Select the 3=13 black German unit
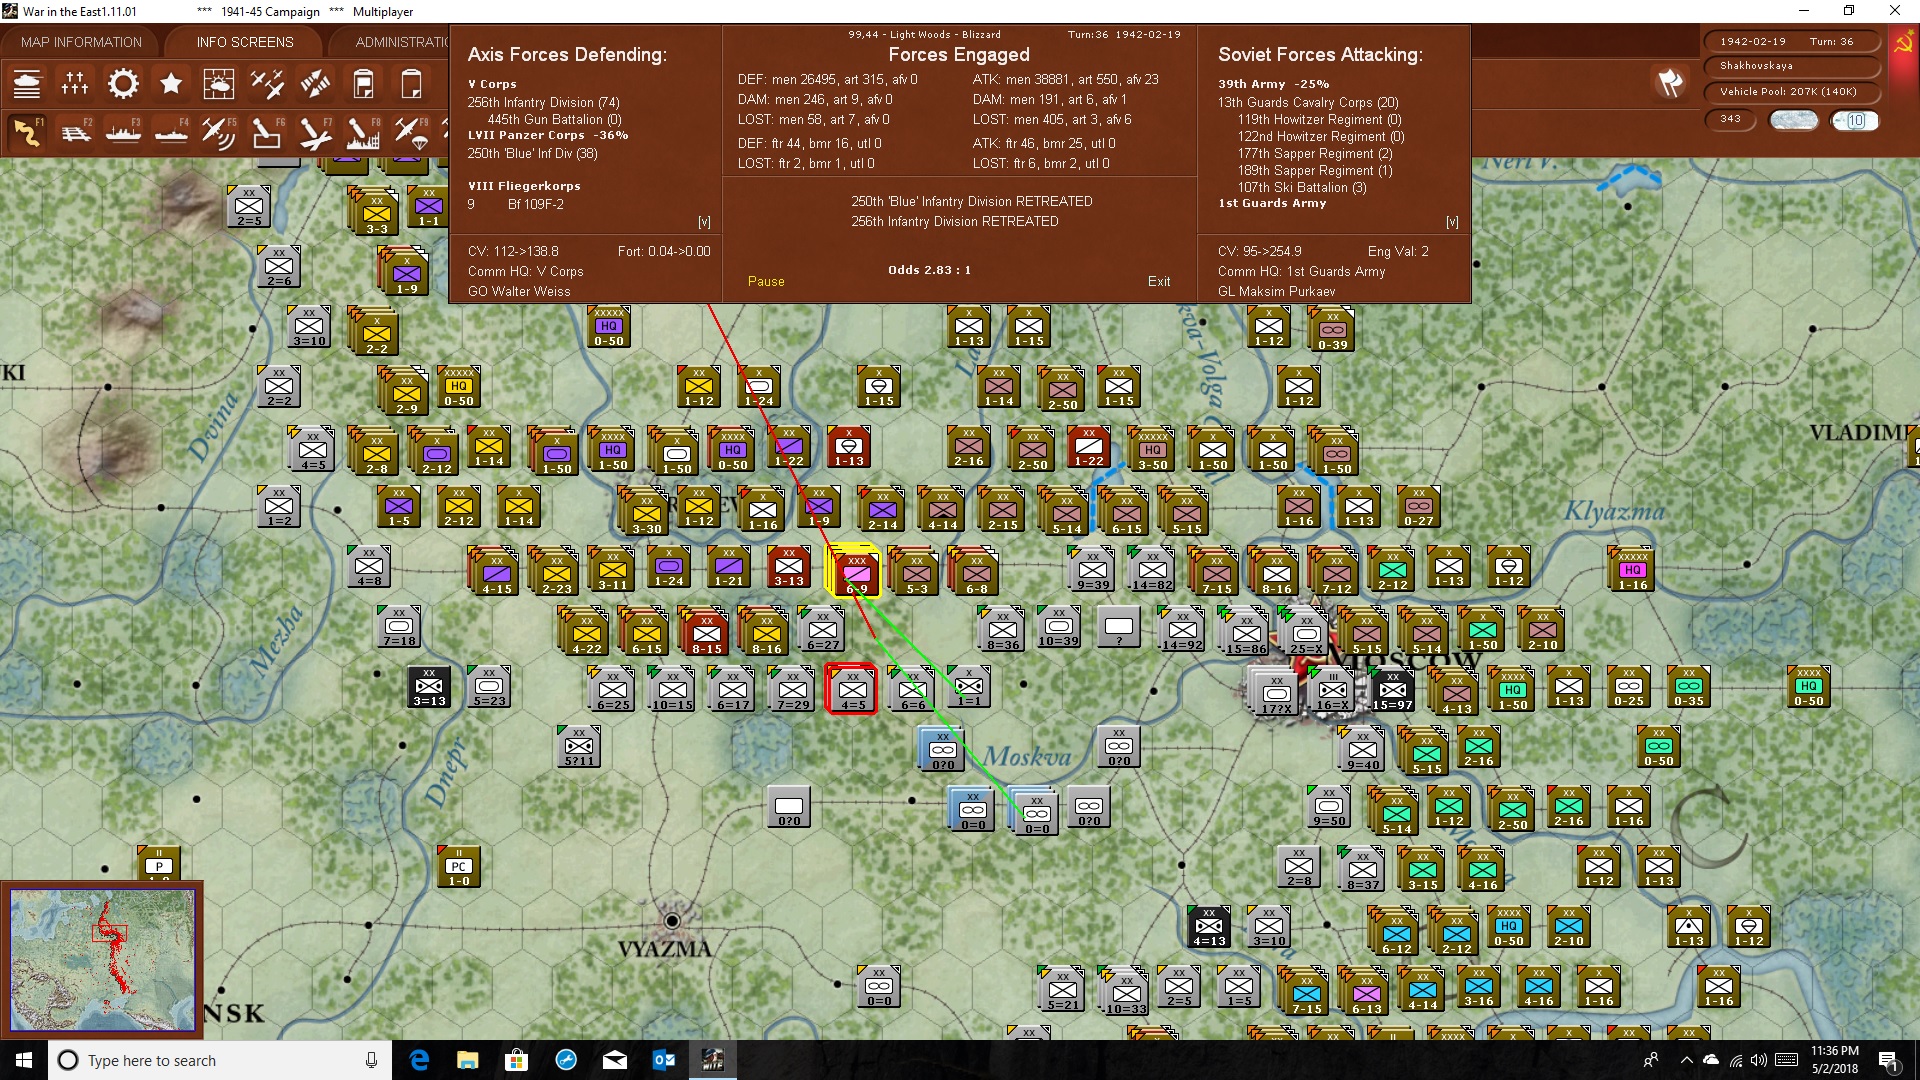The width and height of the screenshot is (1920, 1080). pos(429,687)
